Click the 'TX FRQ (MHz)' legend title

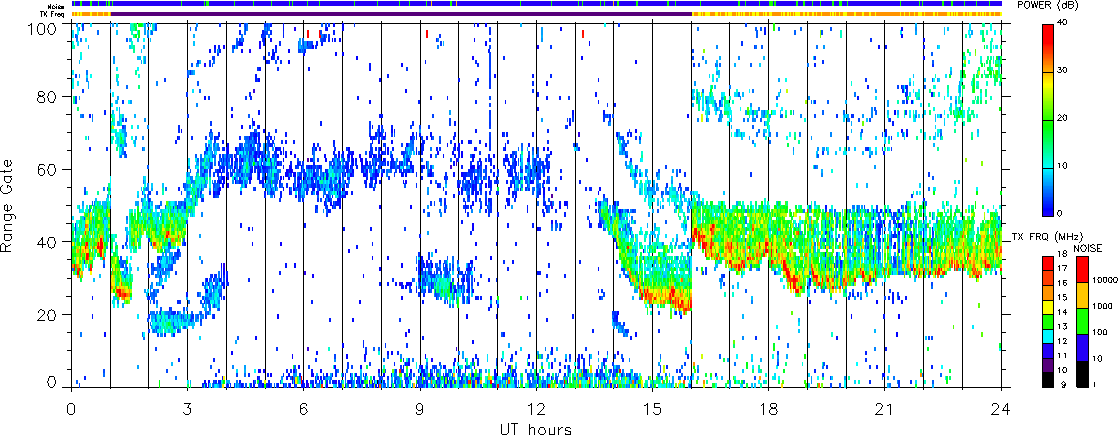pos(1047,237)
